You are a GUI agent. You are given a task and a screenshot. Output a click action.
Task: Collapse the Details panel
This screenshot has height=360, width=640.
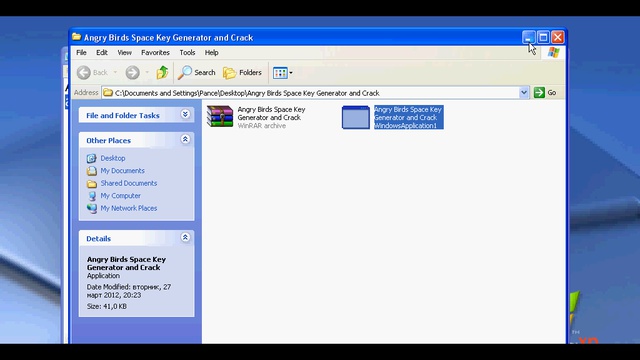click(x=185, y=237)
